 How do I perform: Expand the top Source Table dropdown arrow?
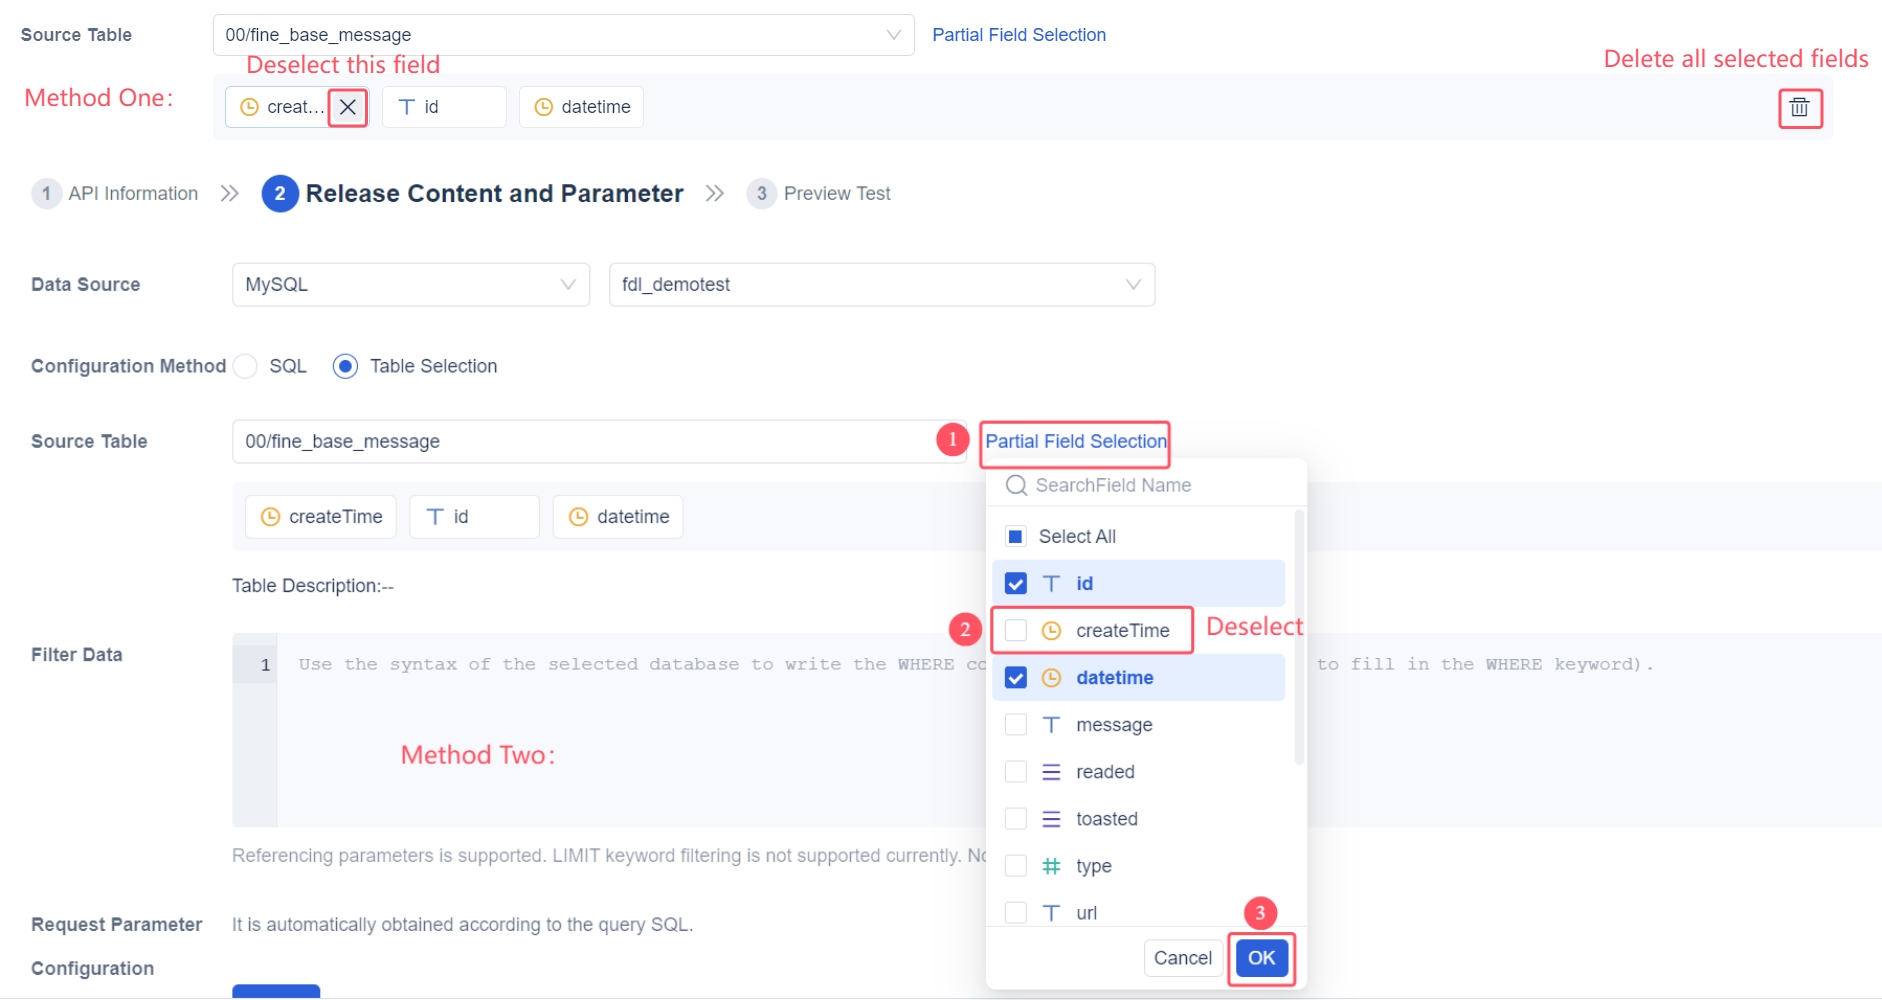click(x=894, y=35)
